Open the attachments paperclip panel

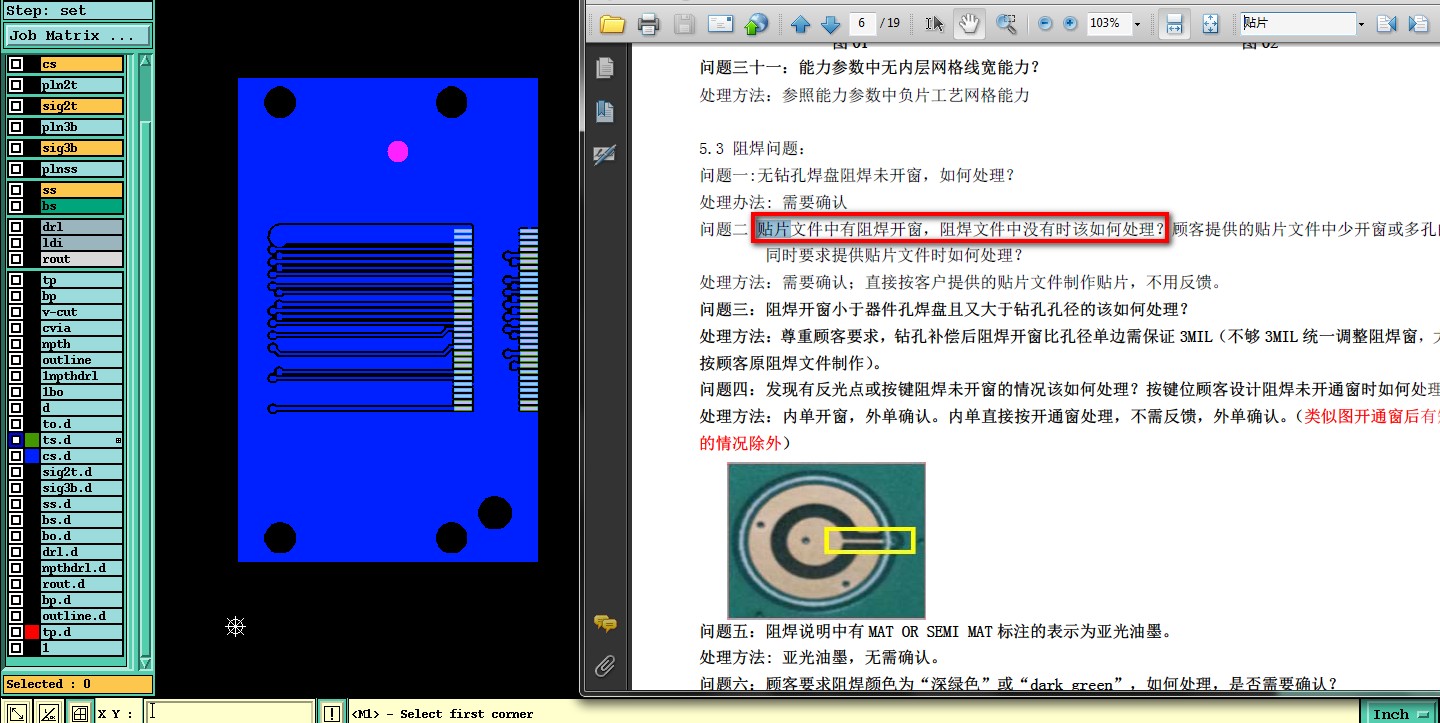(x=605, y=665)
